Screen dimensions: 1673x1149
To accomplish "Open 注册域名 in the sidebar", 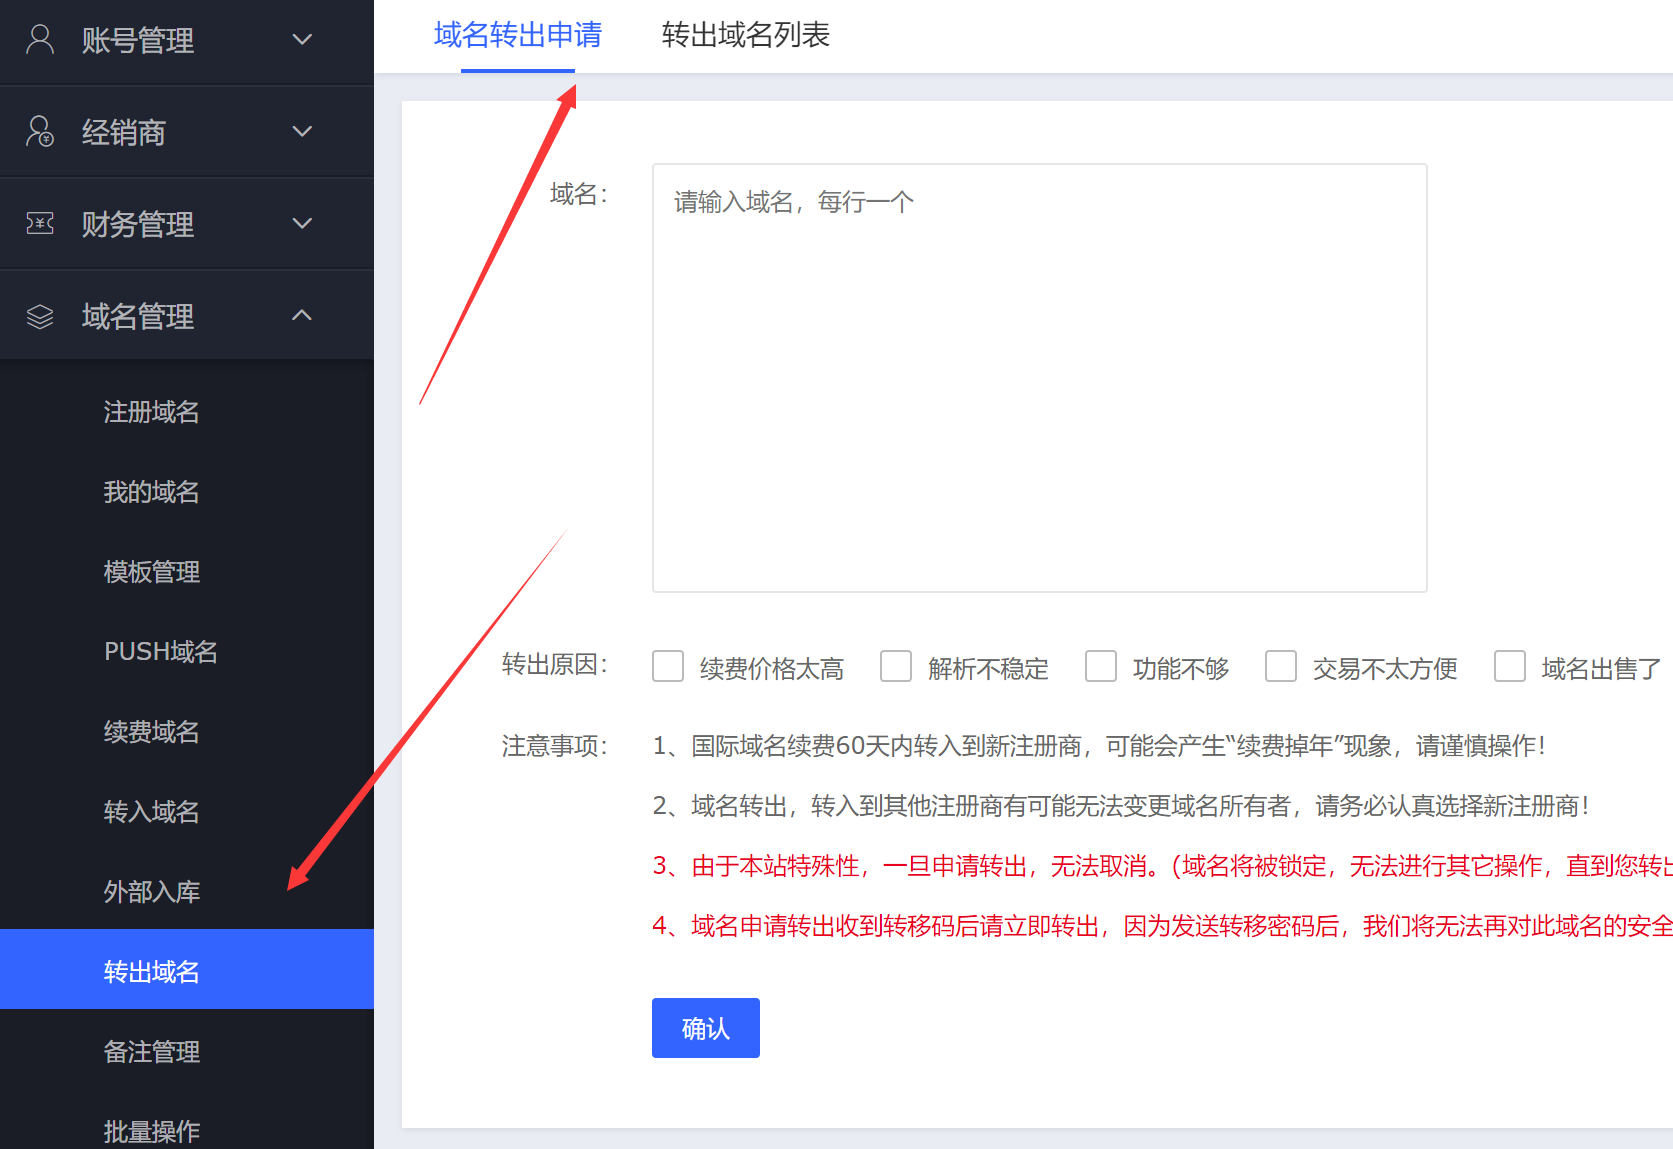I will tap(152, 412).
